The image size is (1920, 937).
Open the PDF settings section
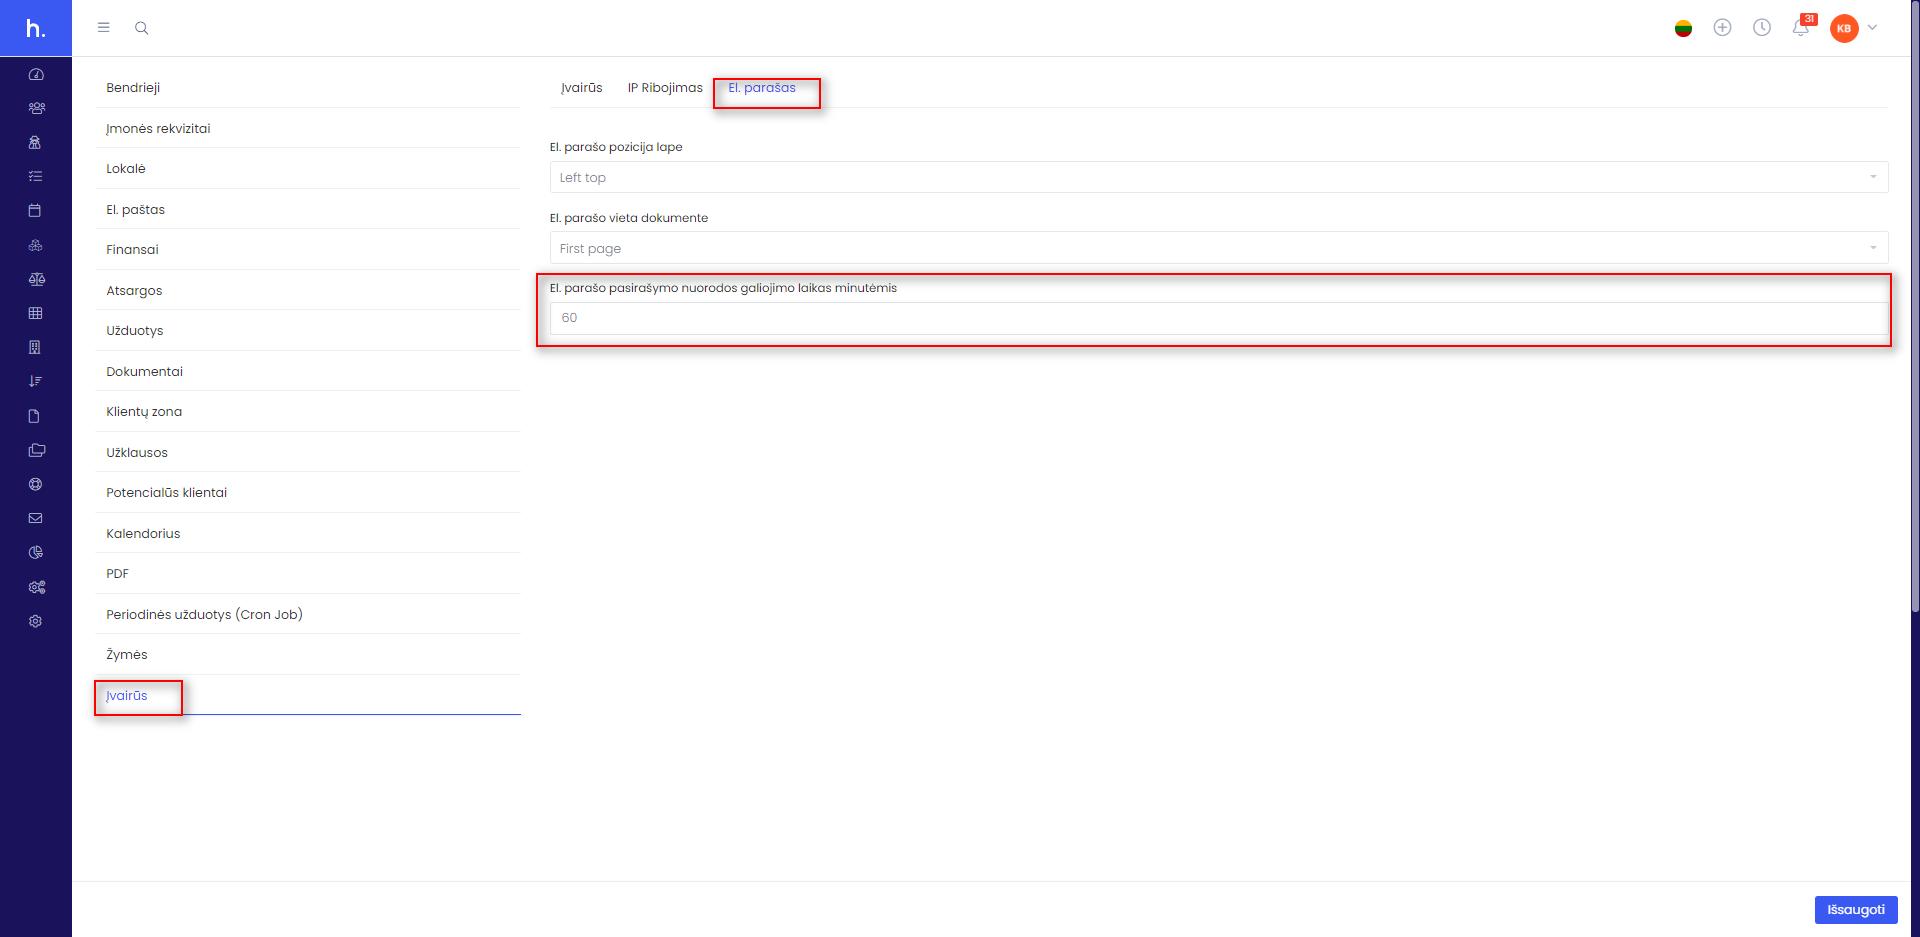point(308,574)
